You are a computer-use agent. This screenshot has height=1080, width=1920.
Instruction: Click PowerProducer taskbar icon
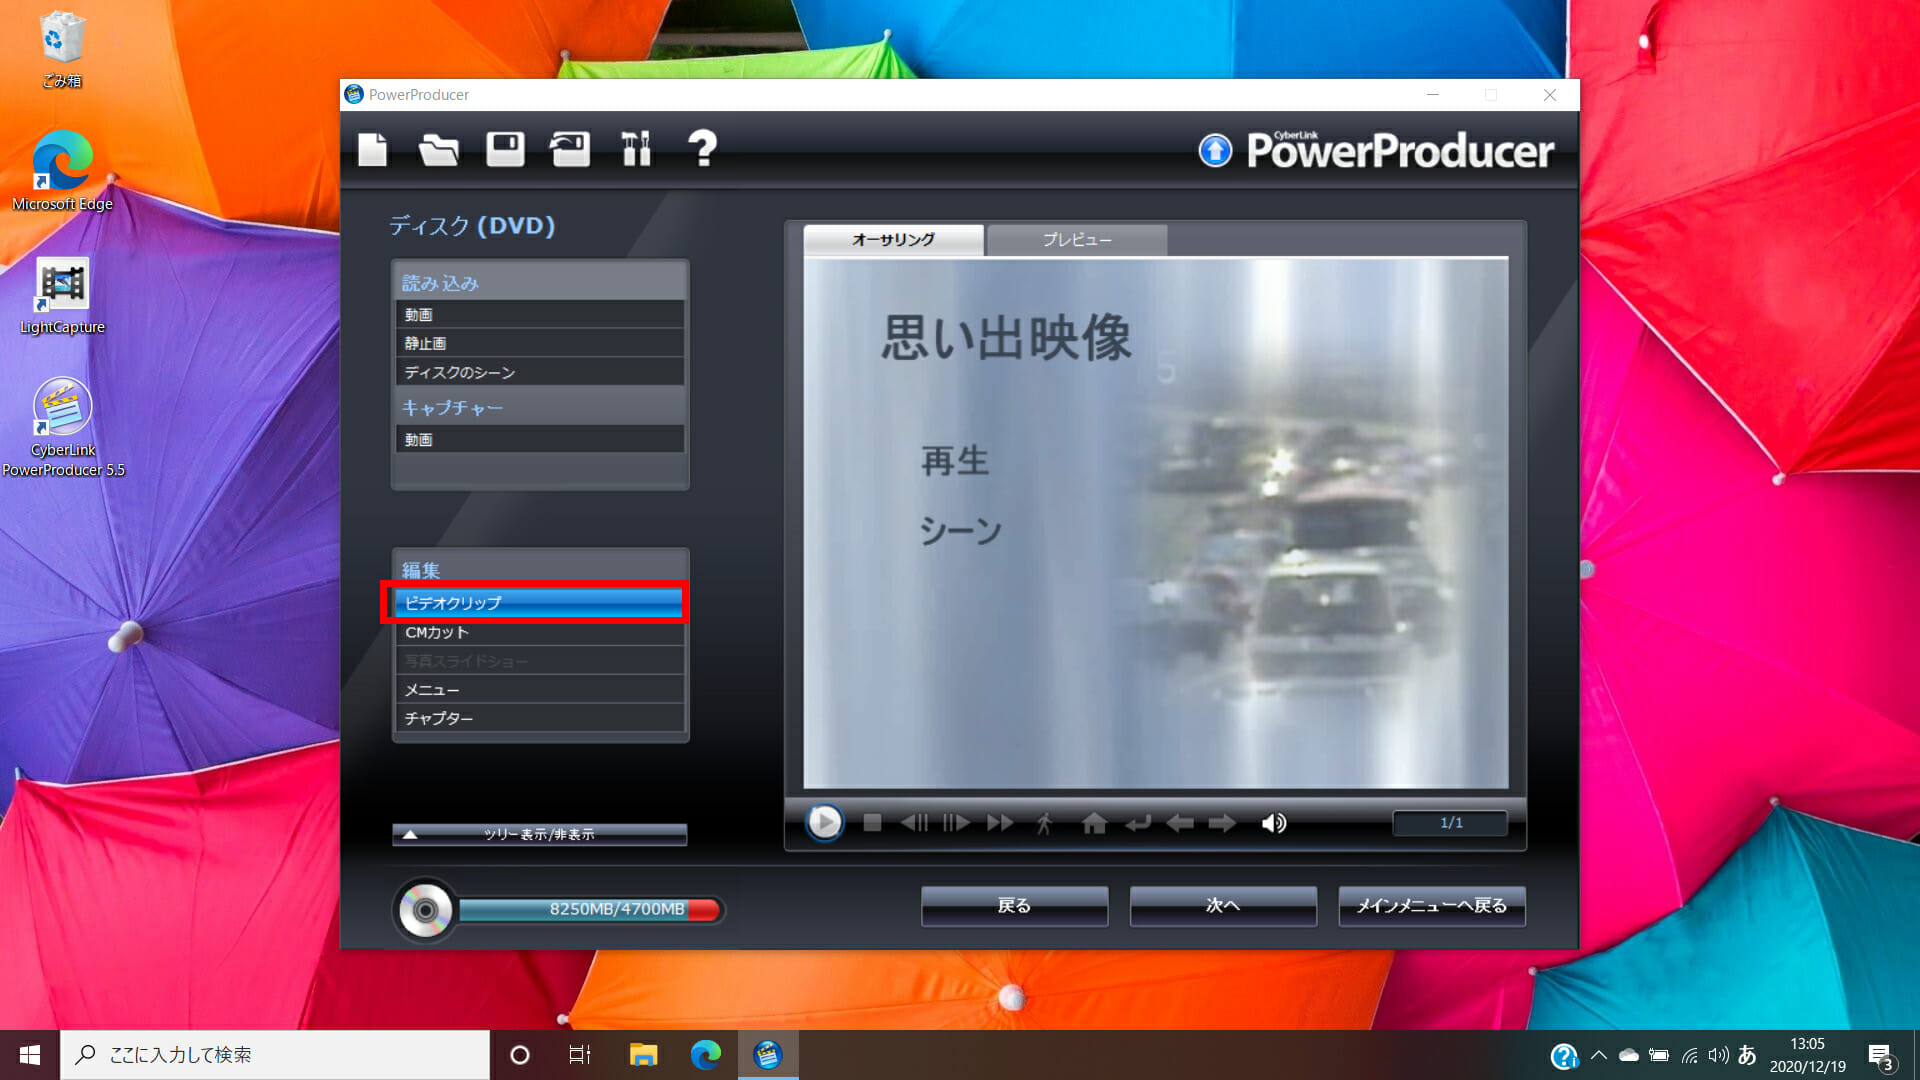(768, 1055)
